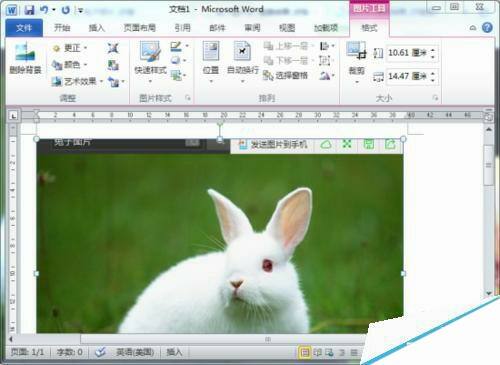Click the Group objects icon
The height and width of the screenshot is (365, 500).
[325, 60]
